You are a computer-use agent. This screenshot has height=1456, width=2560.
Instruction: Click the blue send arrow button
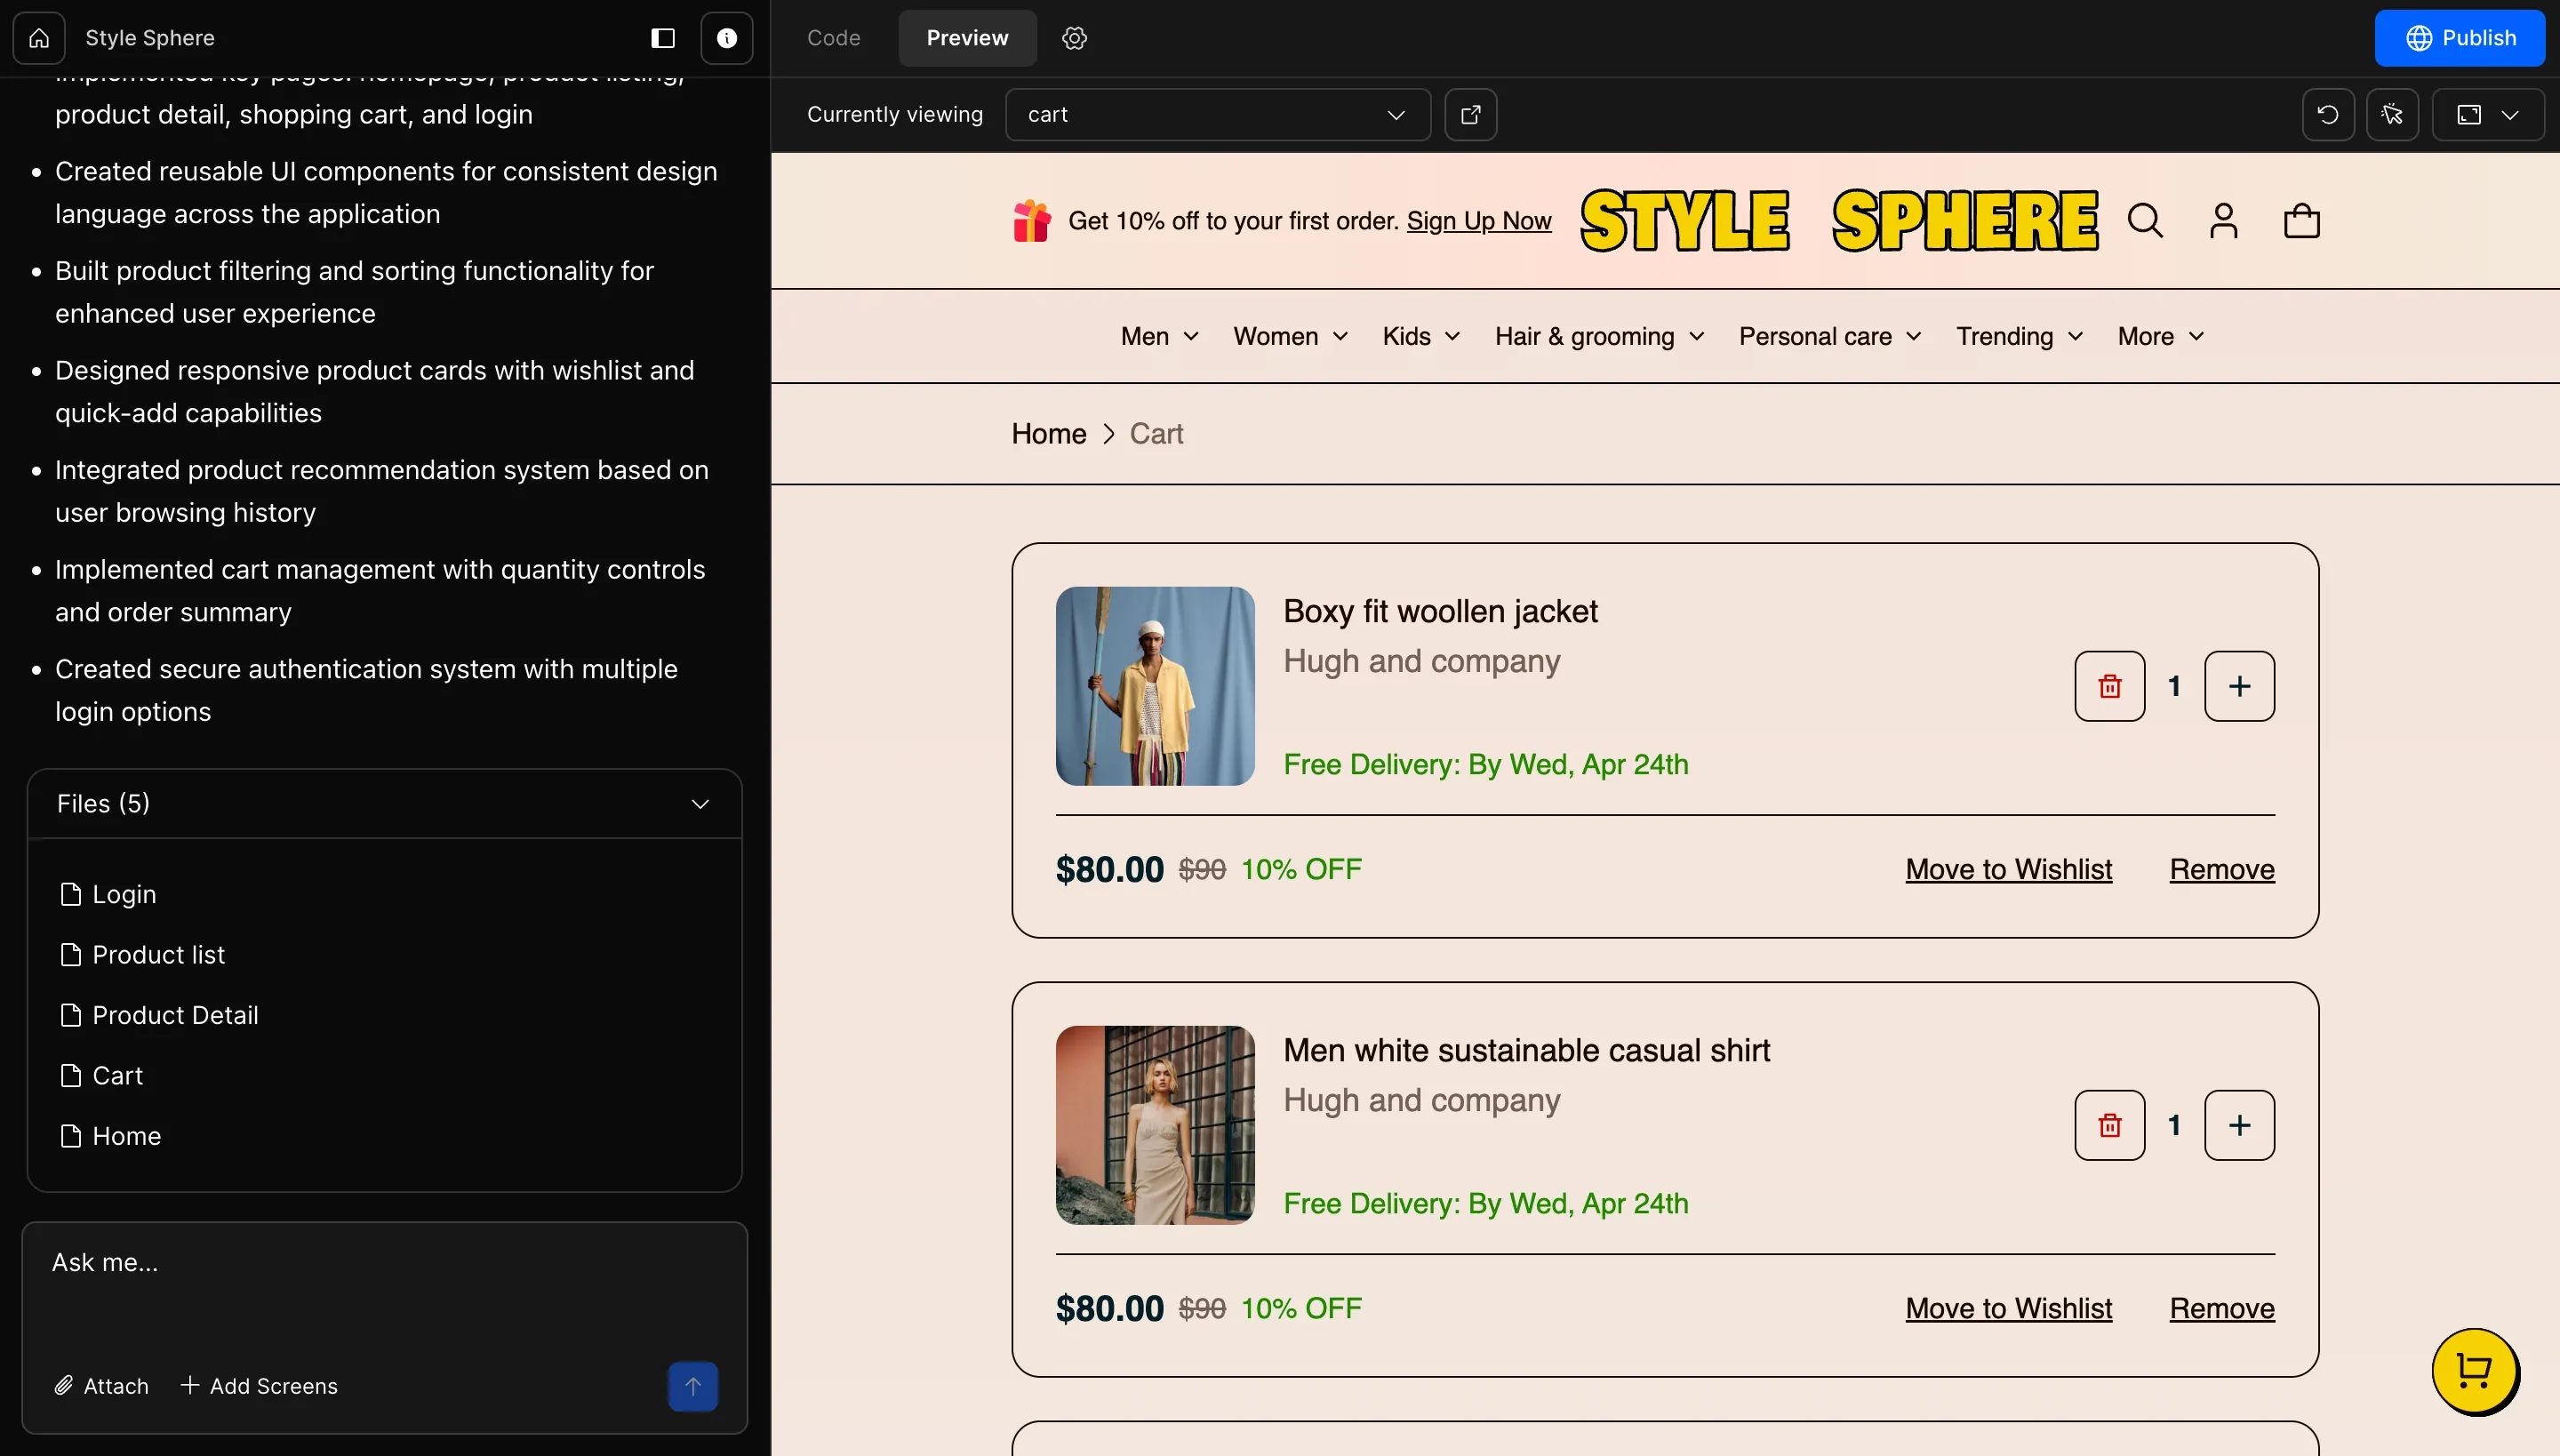click(693, 1386)
